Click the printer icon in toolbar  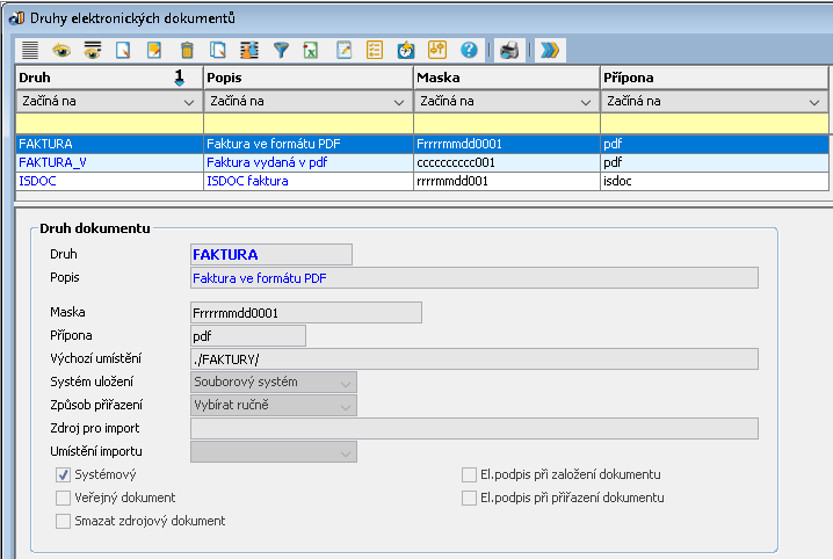(x=509, y=50)
